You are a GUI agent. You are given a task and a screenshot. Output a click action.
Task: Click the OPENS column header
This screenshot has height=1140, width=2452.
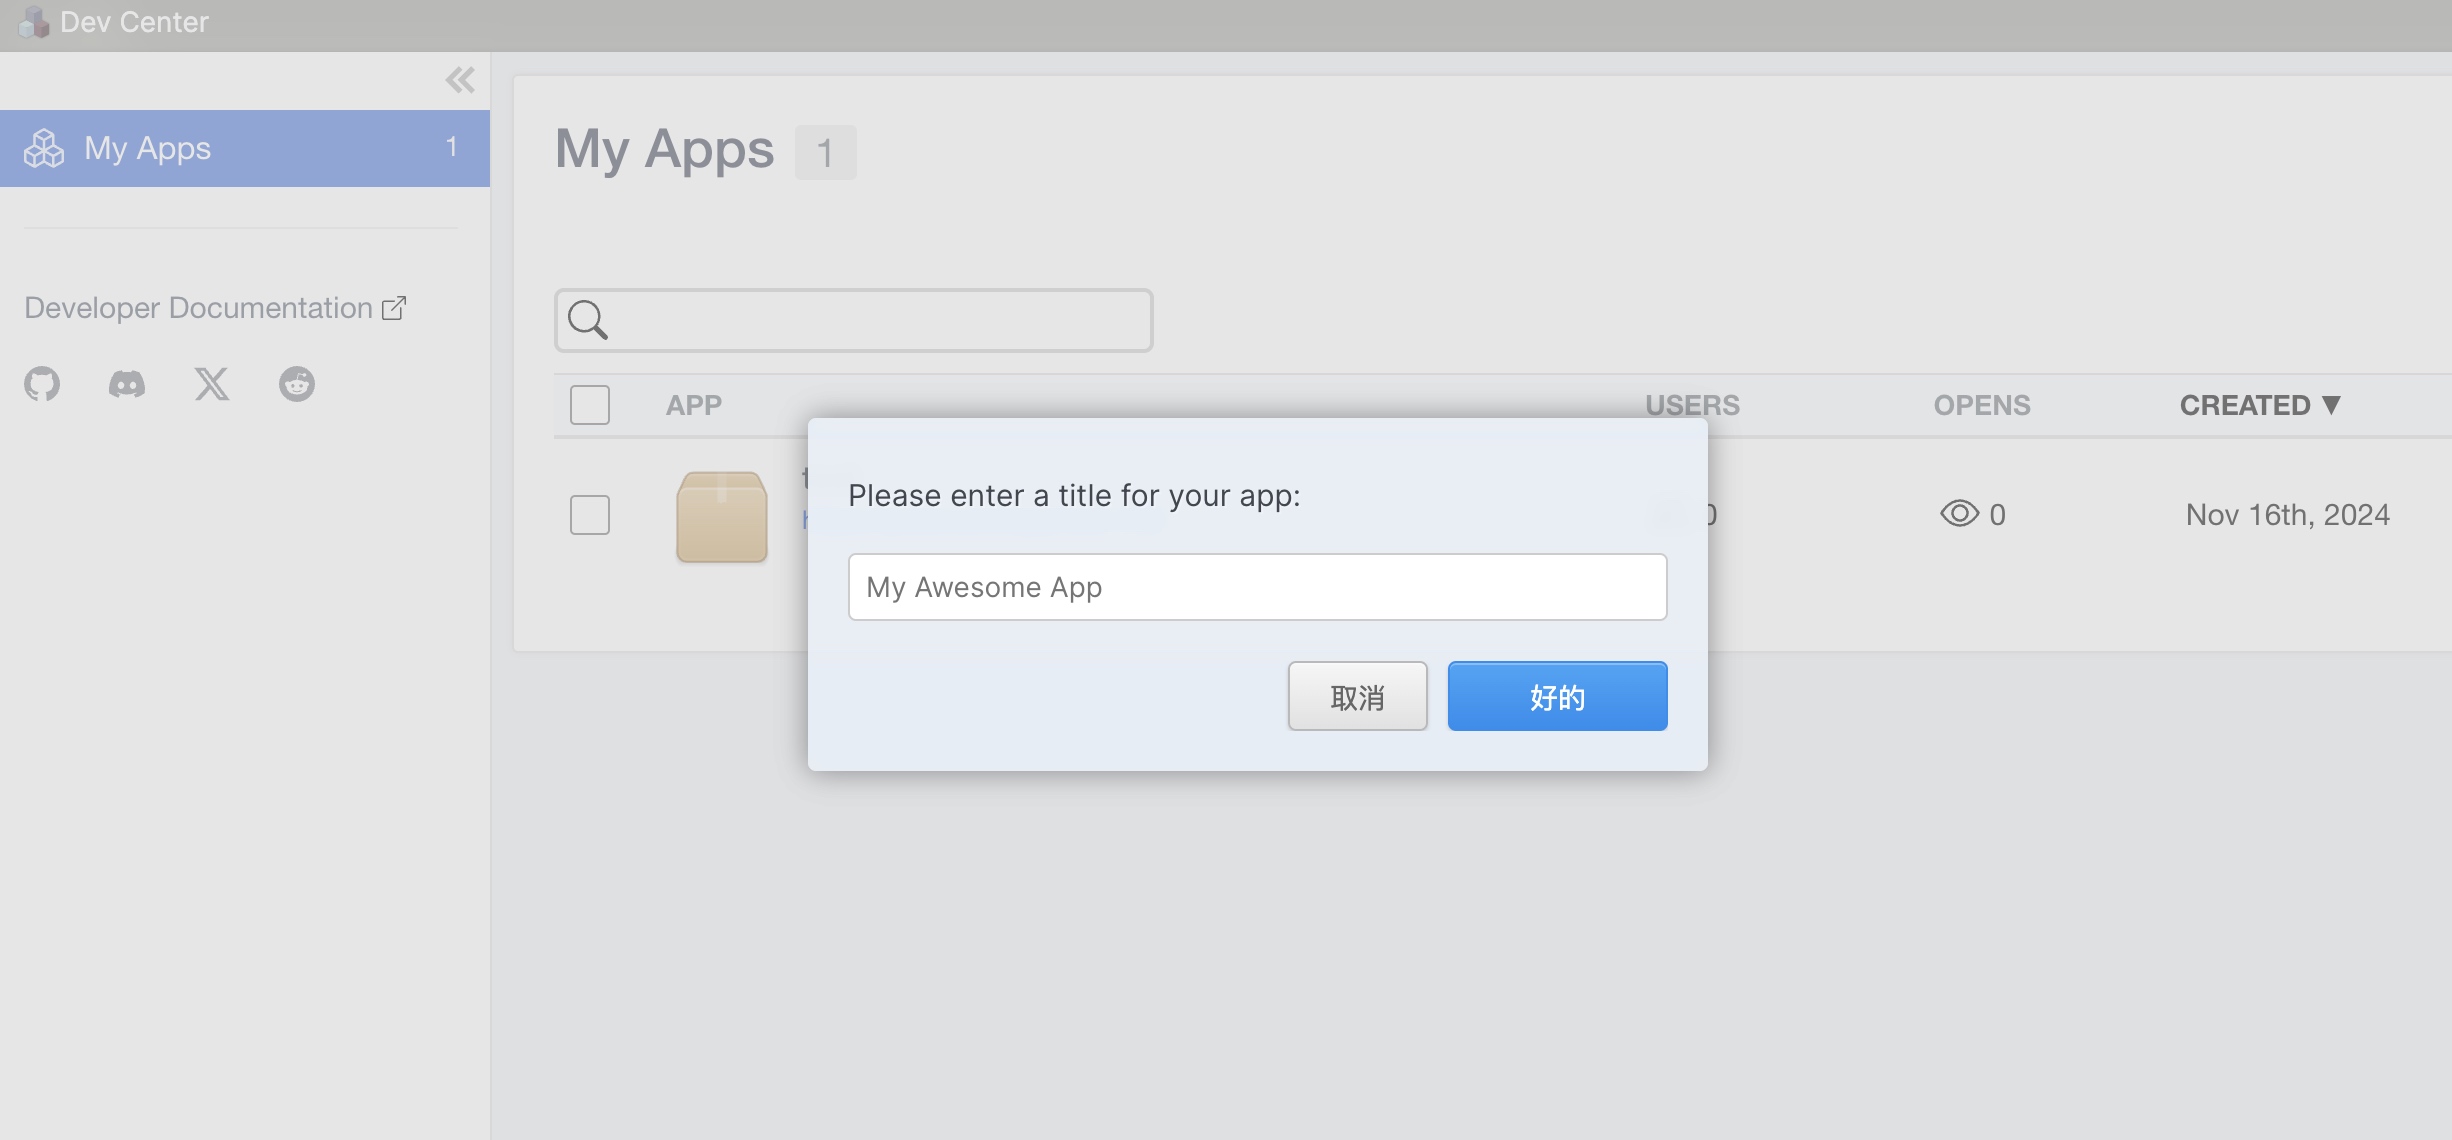pyautogui.click(x=1981, y=405)
